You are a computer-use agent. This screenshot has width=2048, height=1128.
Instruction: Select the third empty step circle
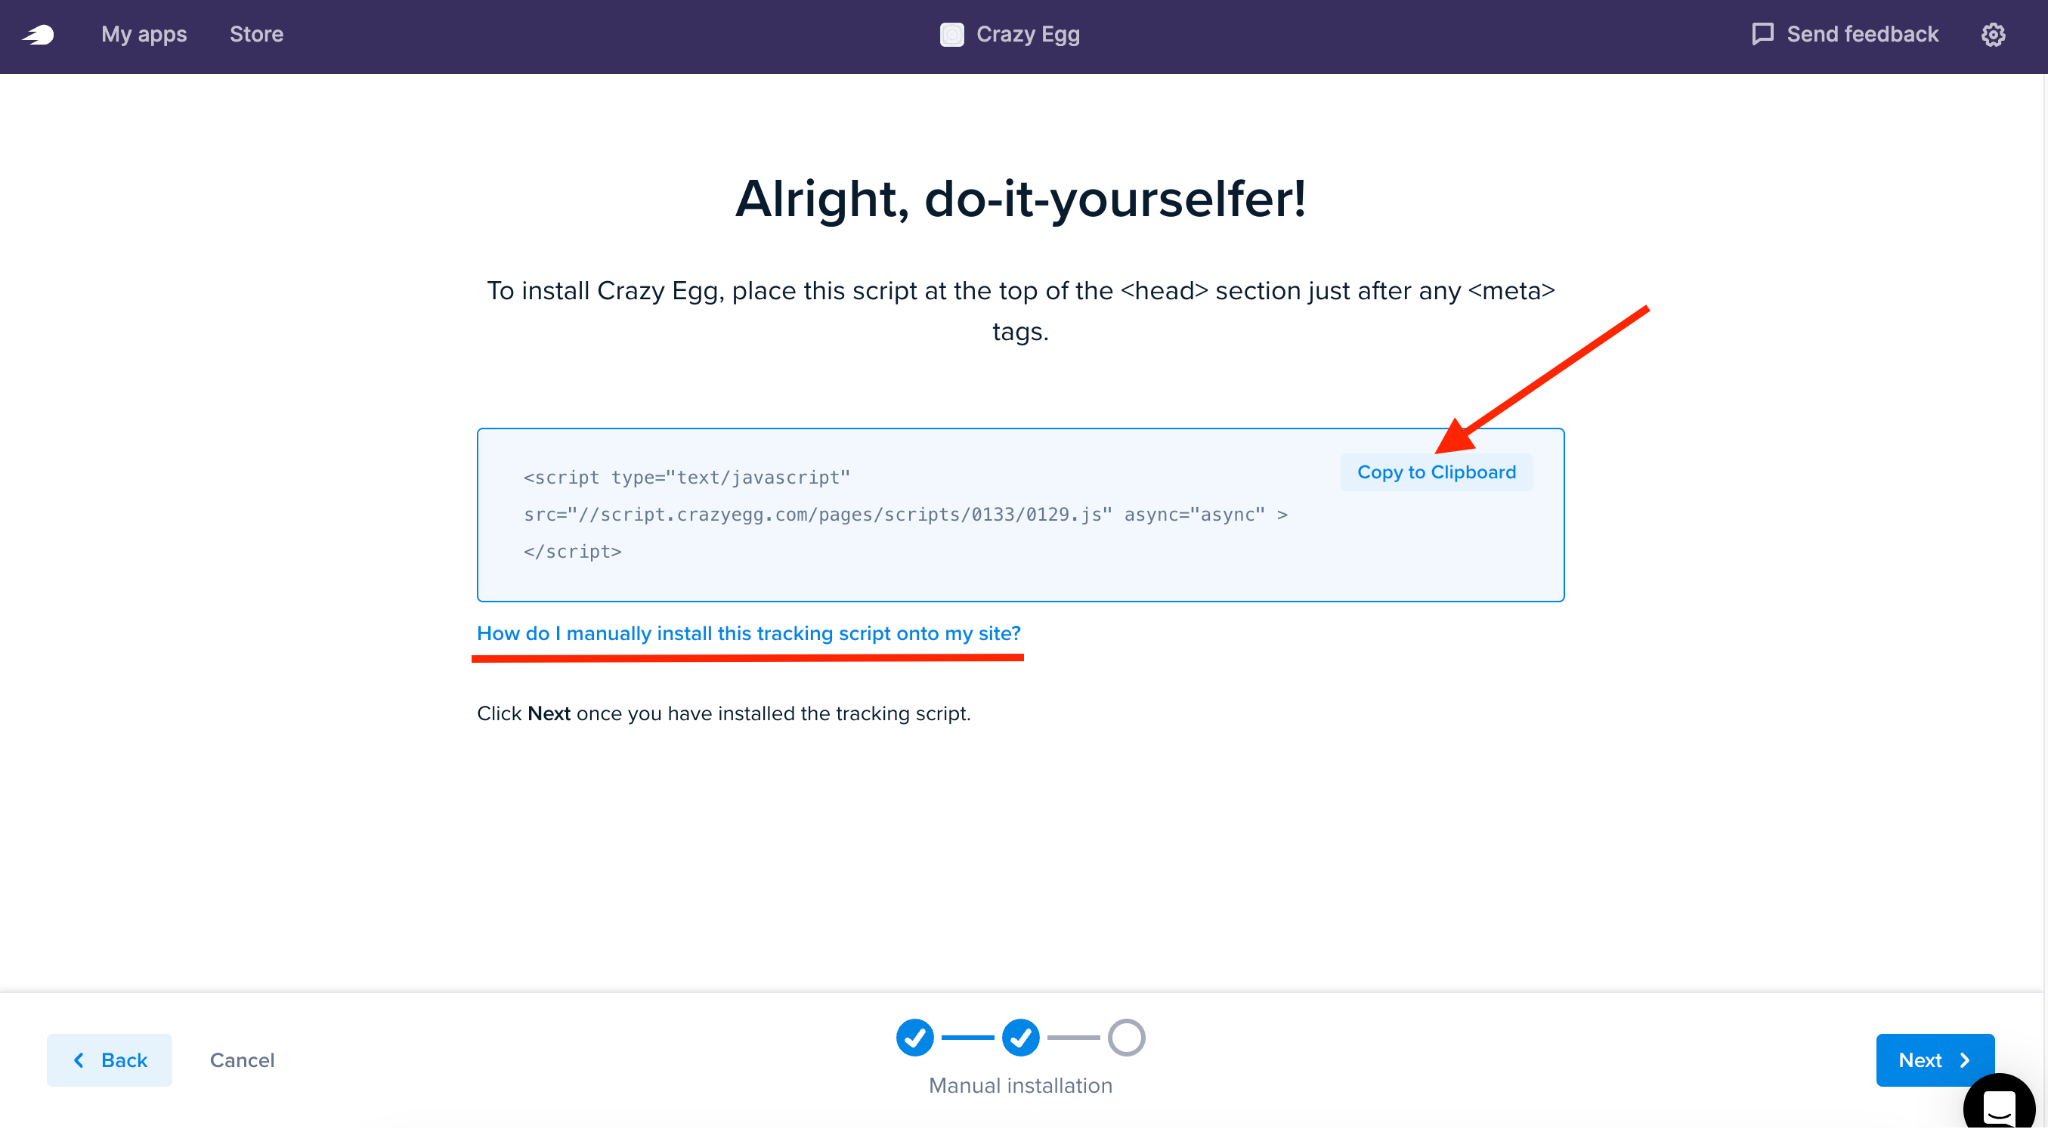pos(1127,1038)
